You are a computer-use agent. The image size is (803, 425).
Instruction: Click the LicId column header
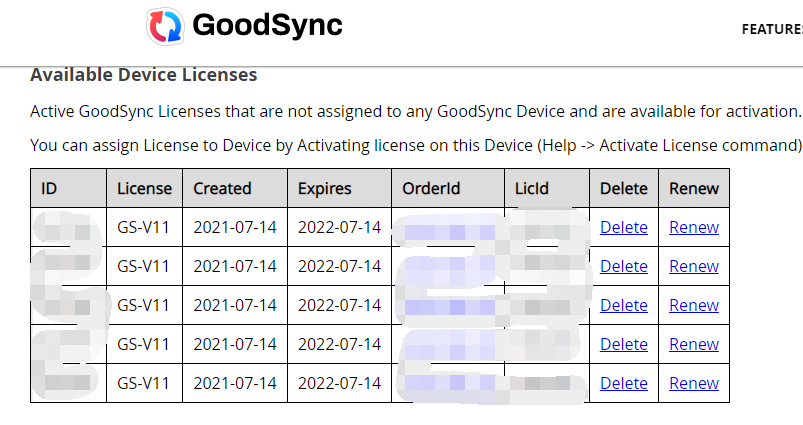(532, 188)
